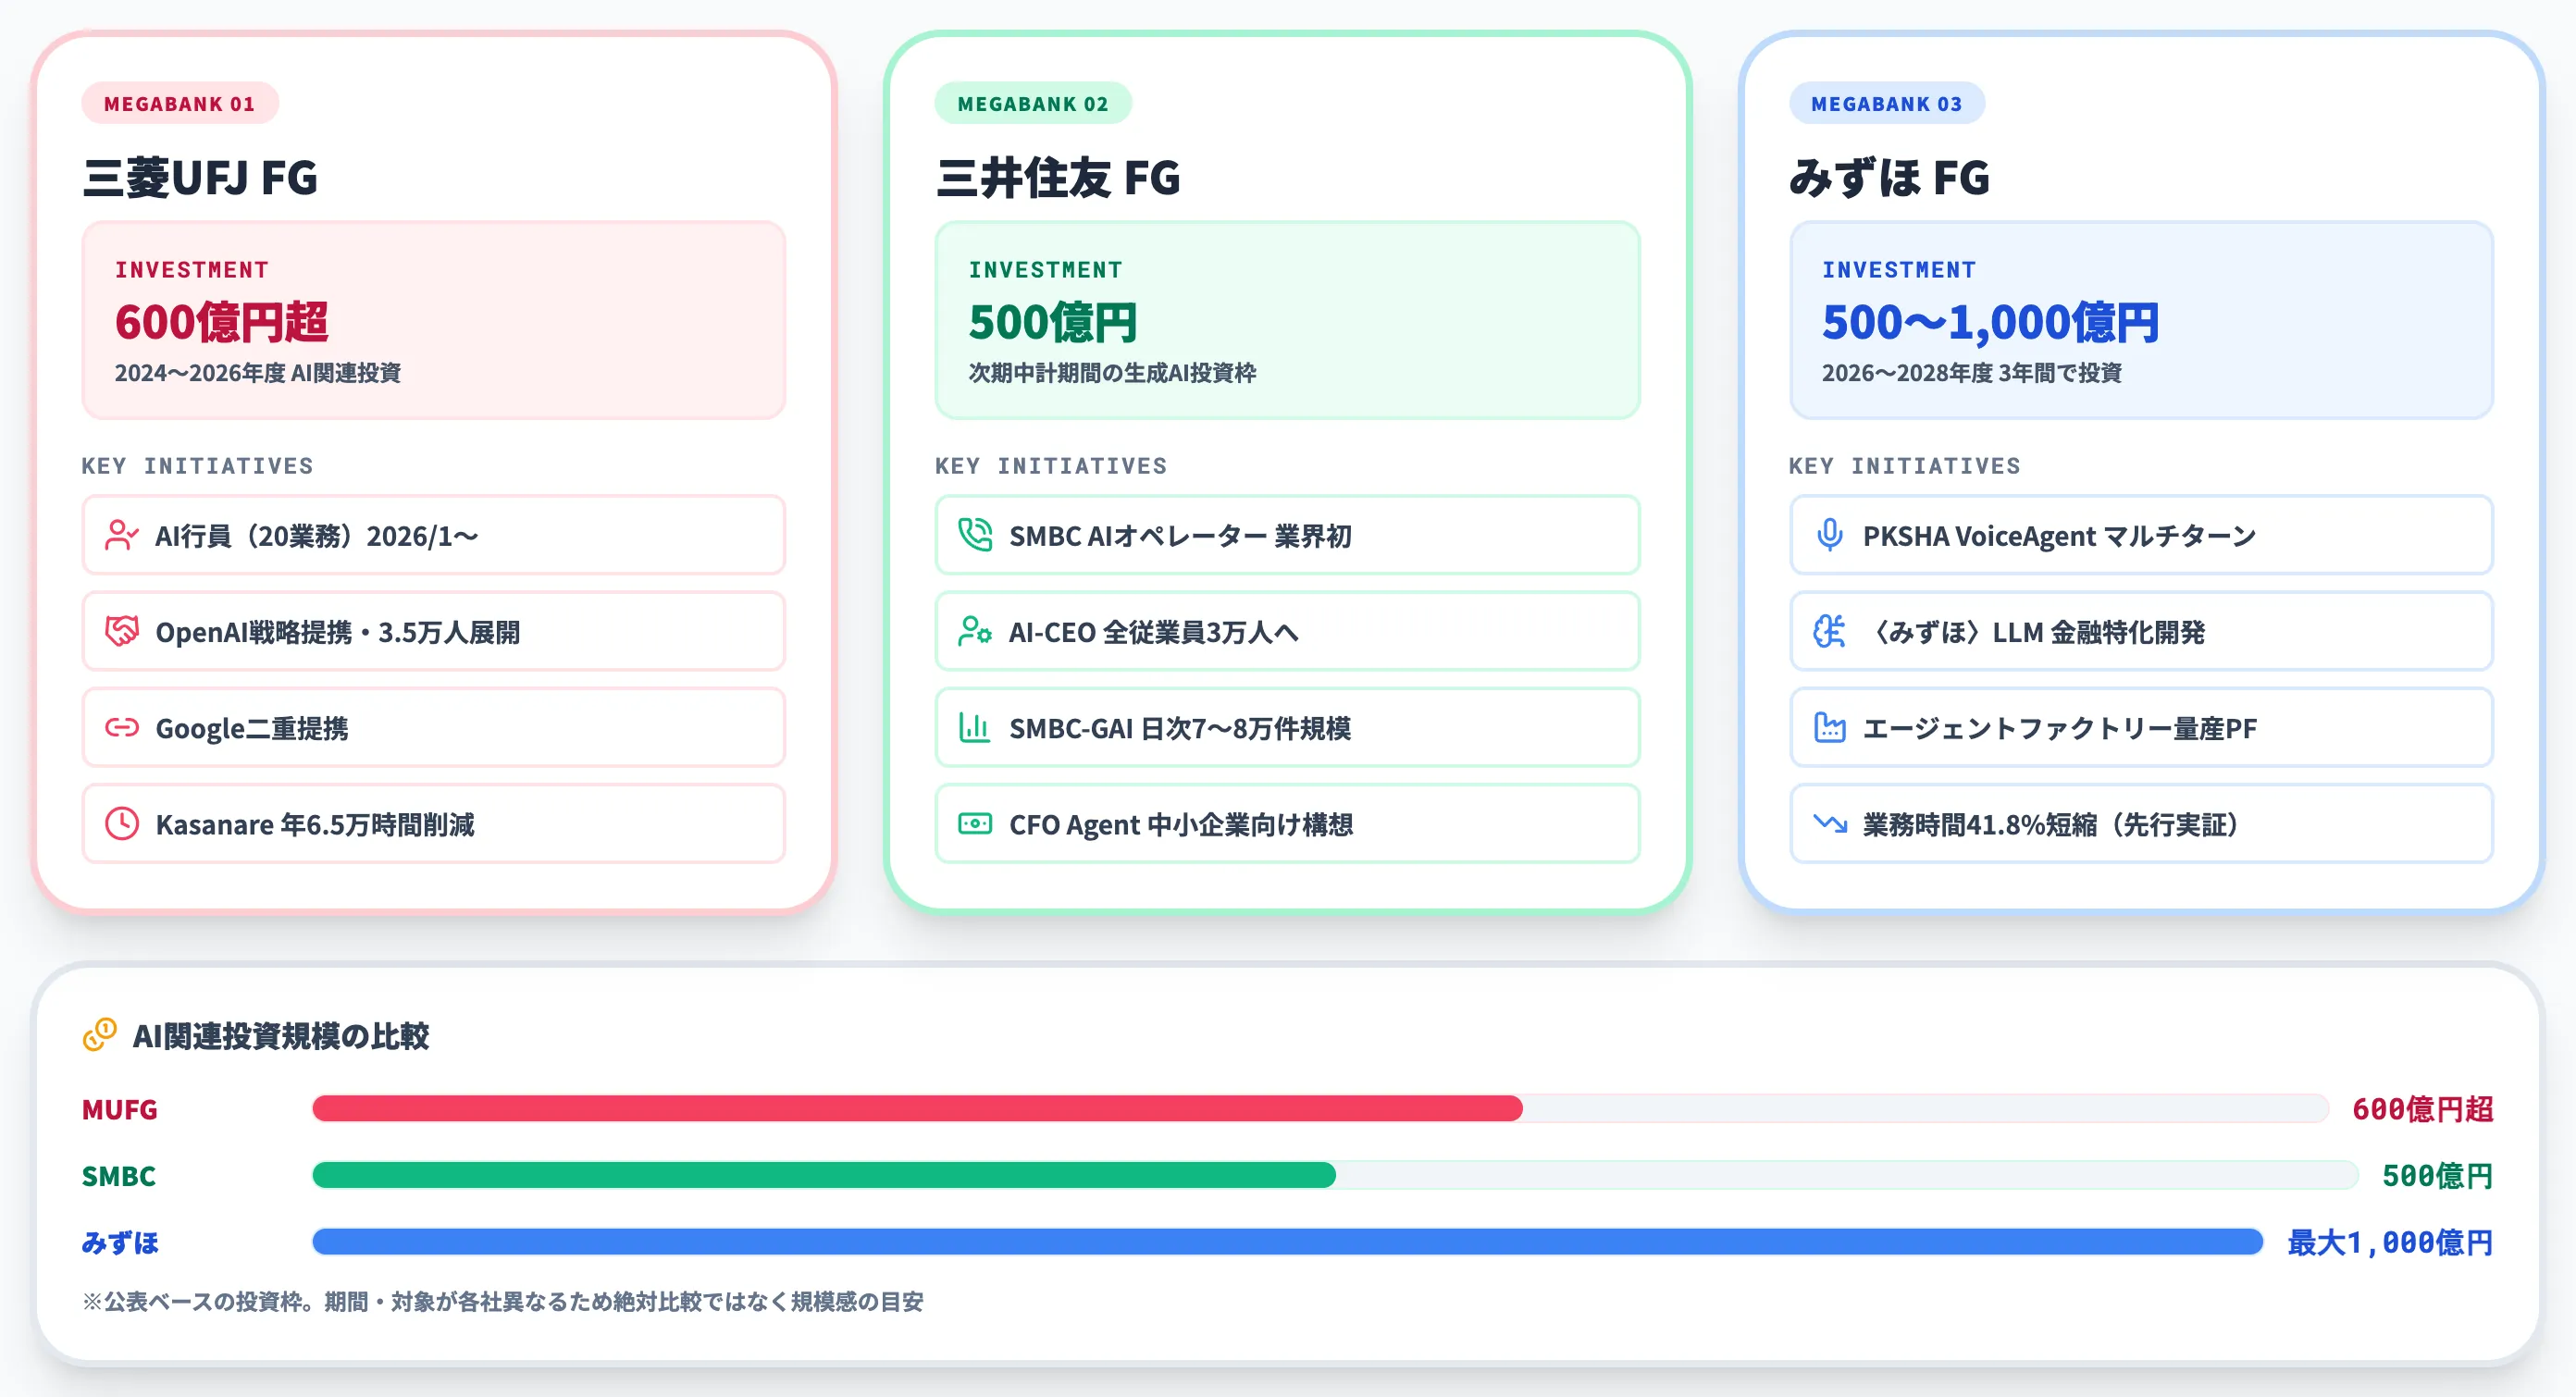
Task: Click the MUFG label in the comparison chart
Action: point(120,1109)
